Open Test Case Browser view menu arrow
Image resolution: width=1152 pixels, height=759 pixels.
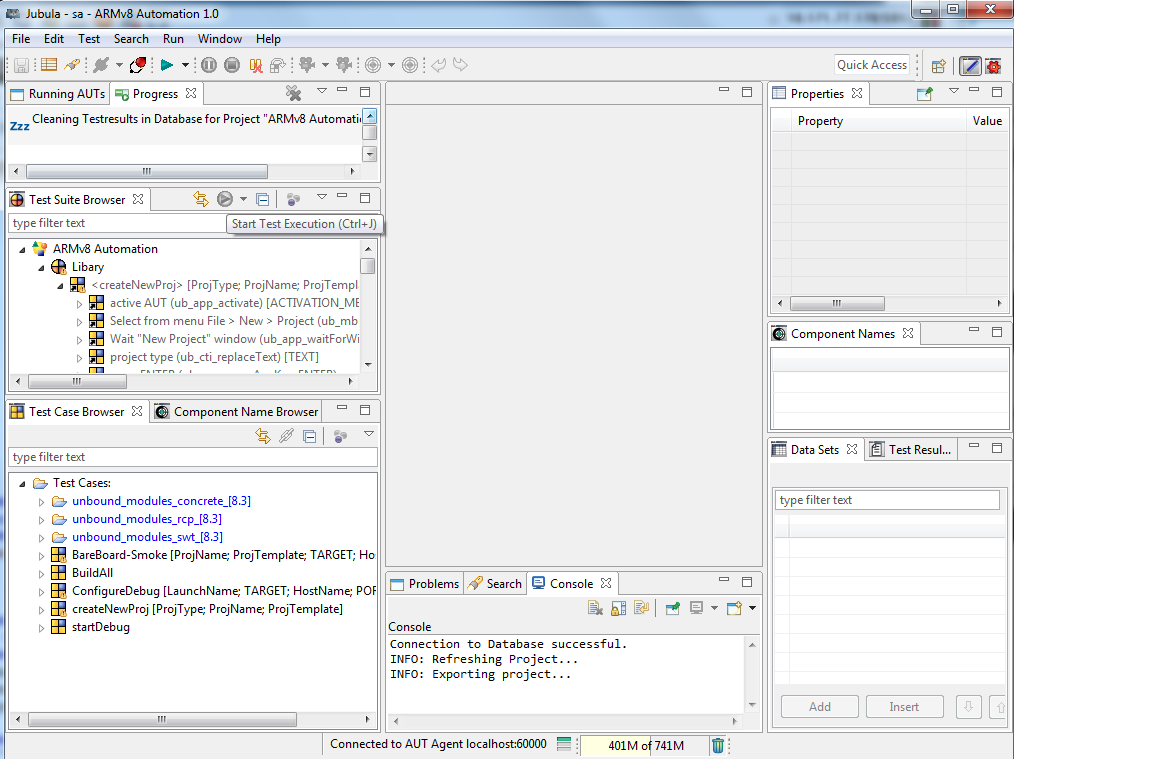coord(369,434)
